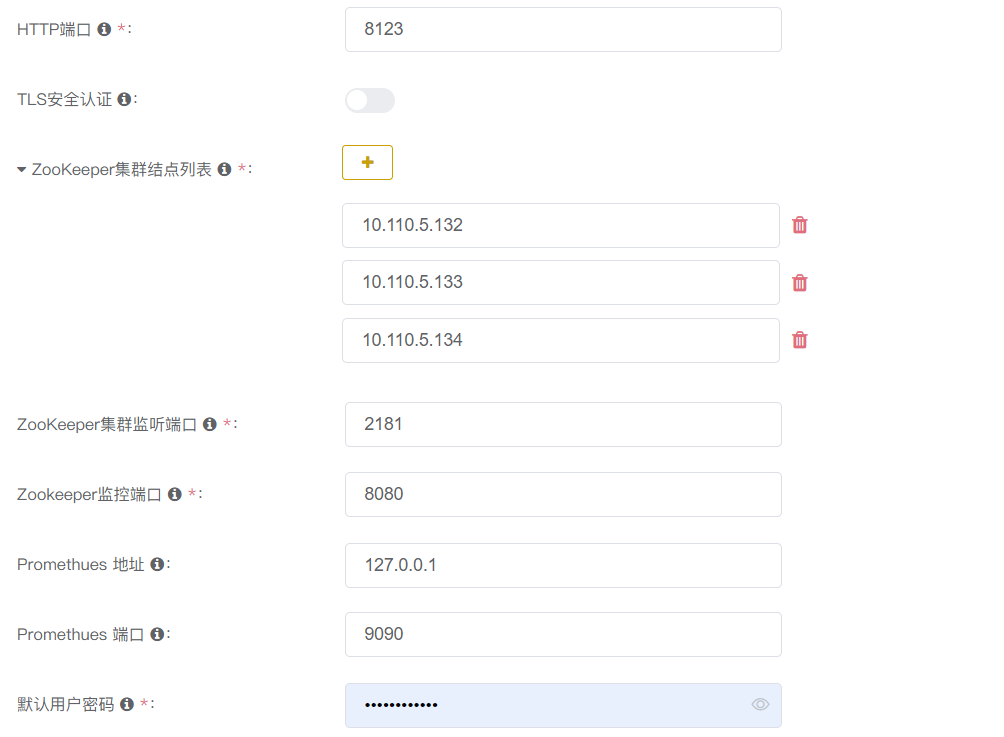This screenshot has height=737, width=1004.
Task: Click info icon next to Zookeeper监控端口
Action: tap(175, 494)
